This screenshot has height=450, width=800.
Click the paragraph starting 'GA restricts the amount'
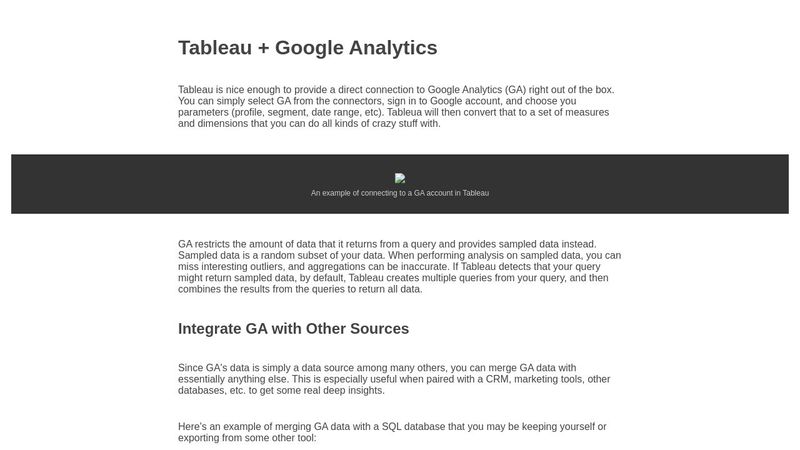click(399, 266)
